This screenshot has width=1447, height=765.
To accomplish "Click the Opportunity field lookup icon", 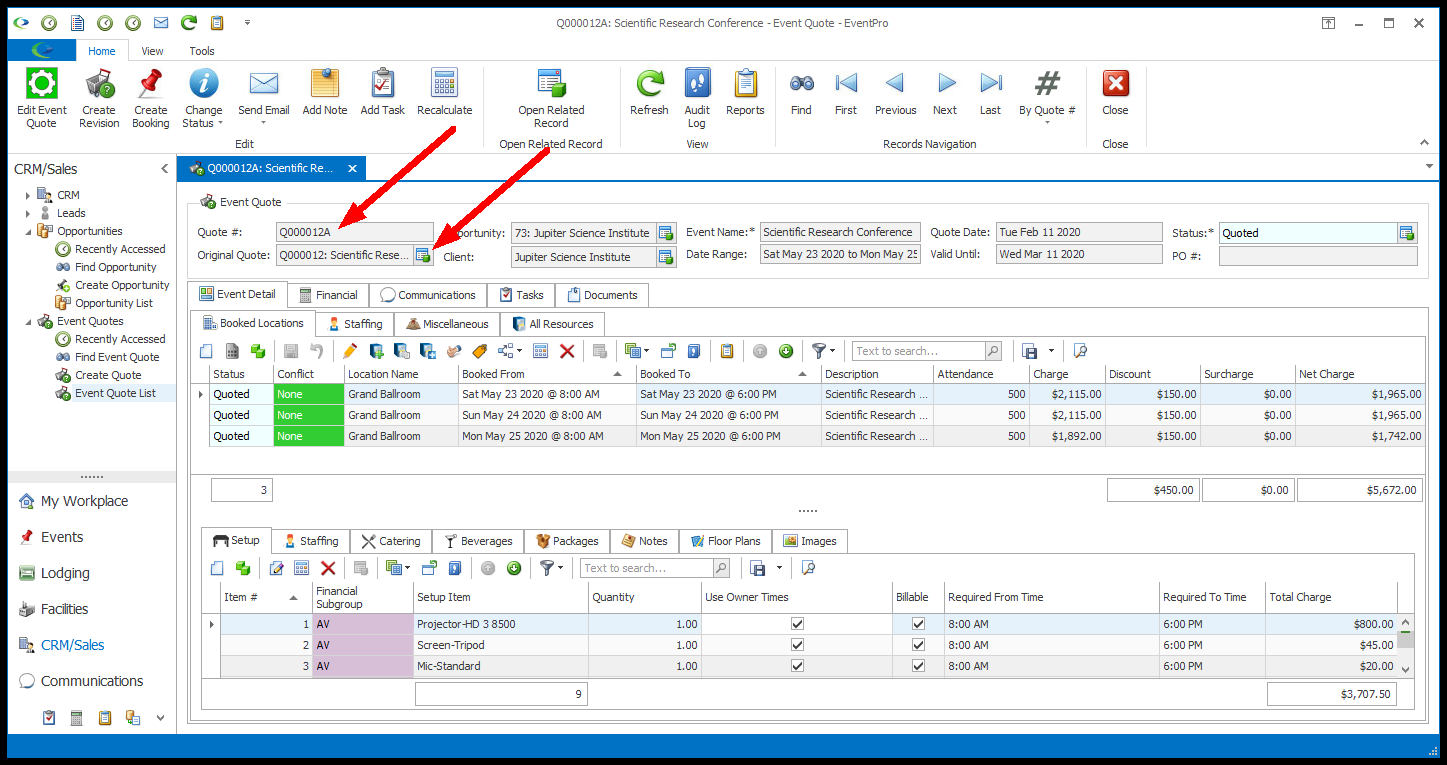I will click(x=666, y=233).
